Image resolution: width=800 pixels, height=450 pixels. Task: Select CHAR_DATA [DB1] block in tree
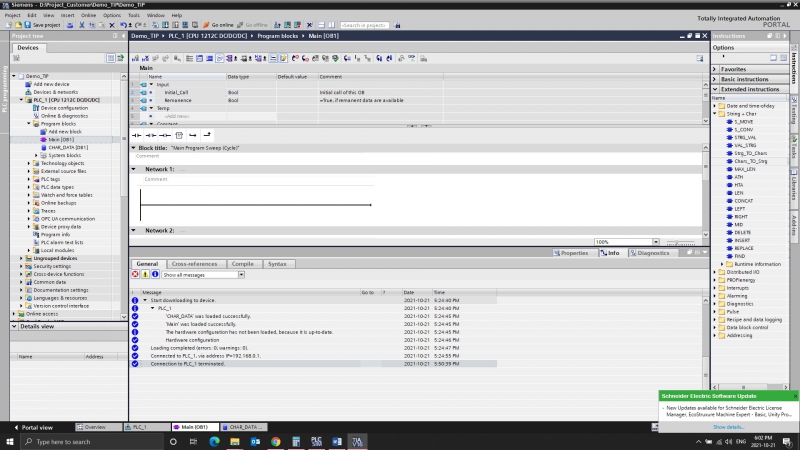(x=68, y=147)
